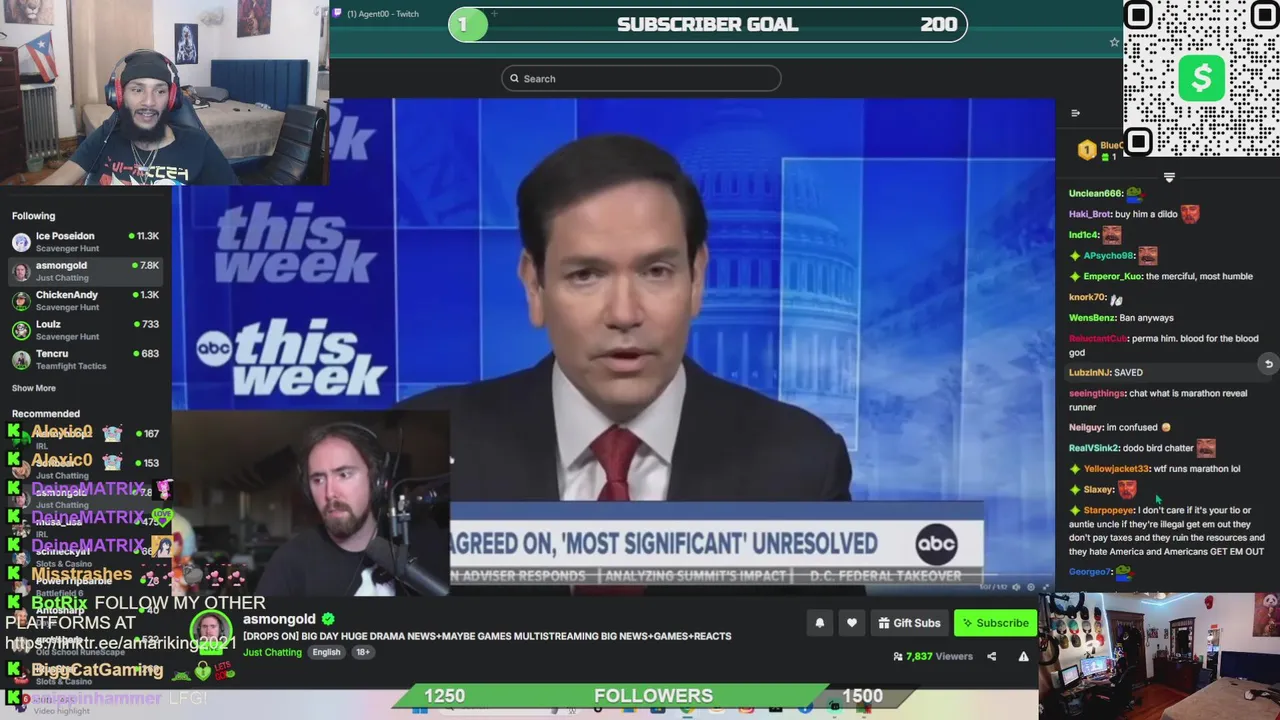
Task: Select the Agent00 - Twitch browser tab
Action: coord(383,14)
